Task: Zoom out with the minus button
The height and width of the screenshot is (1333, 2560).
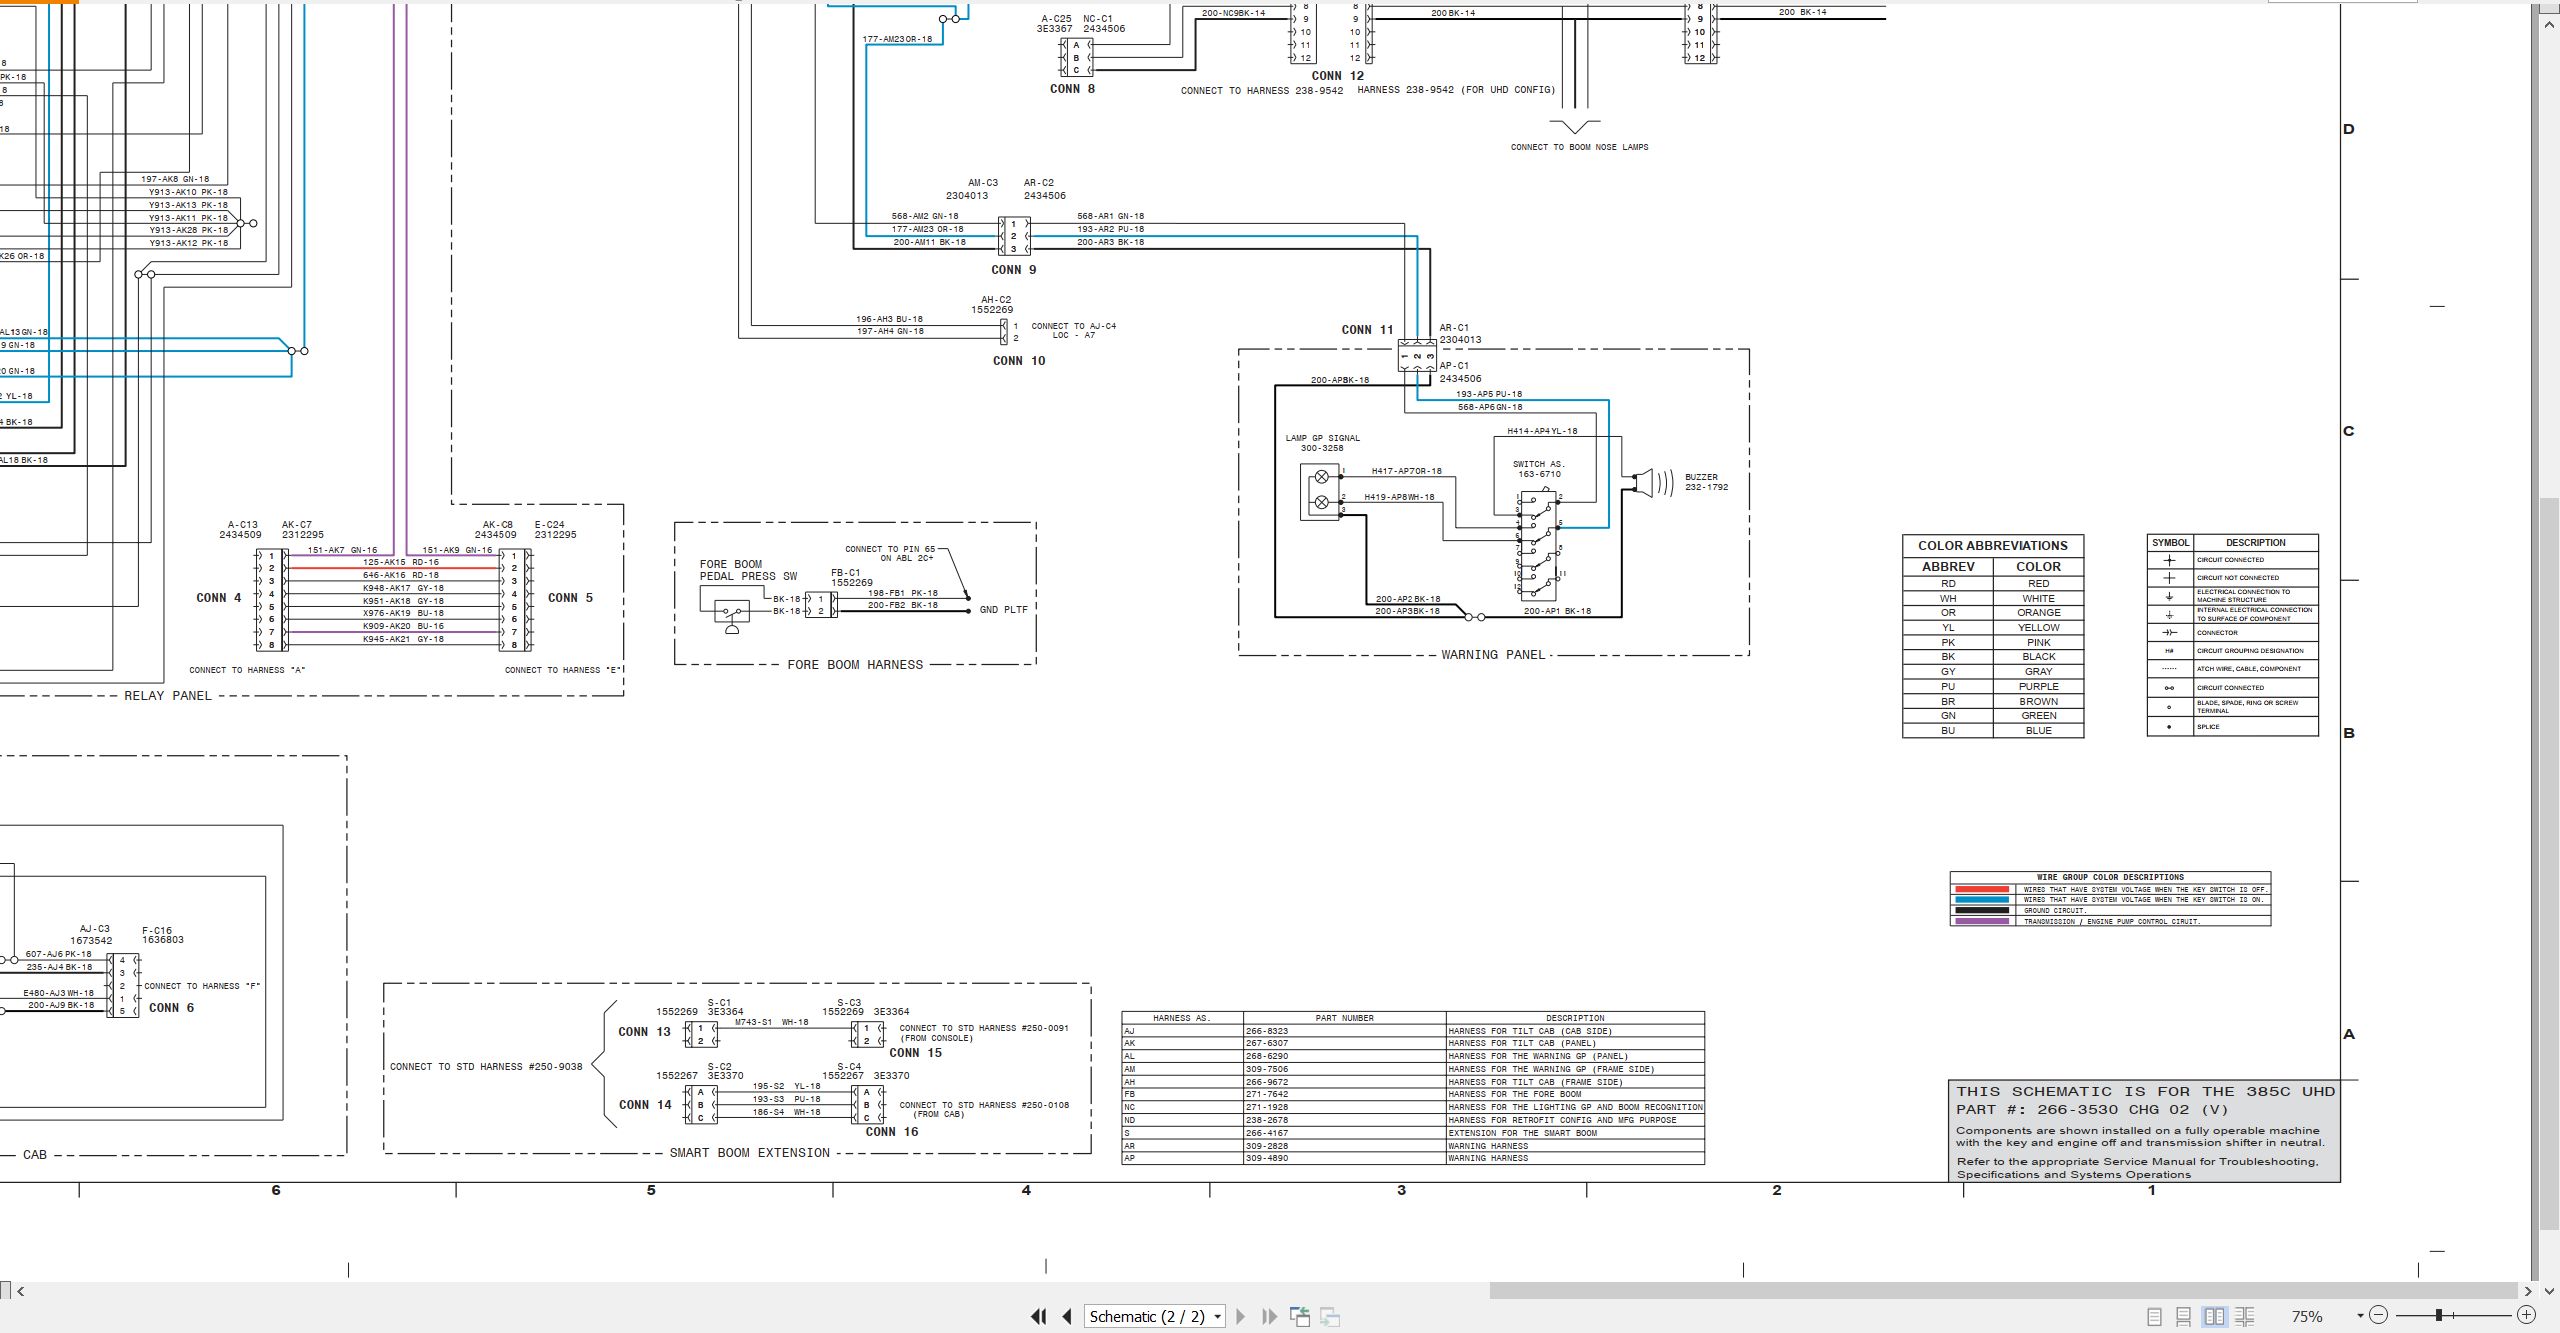Action: tap(2379, 1315)
